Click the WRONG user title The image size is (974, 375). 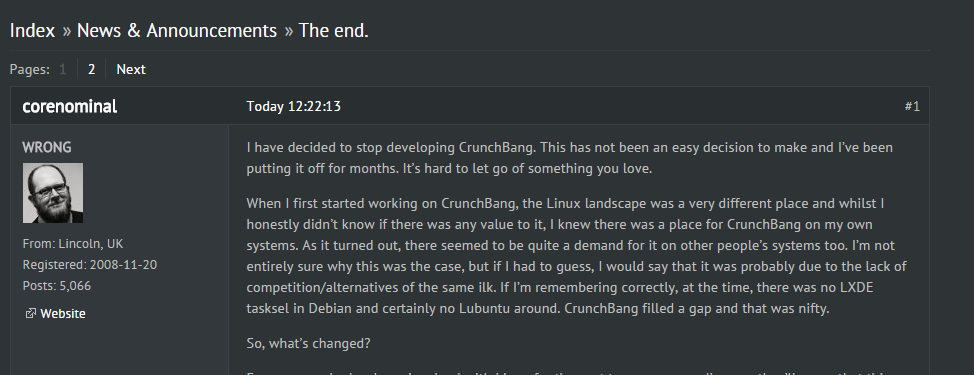click(47, 148)
